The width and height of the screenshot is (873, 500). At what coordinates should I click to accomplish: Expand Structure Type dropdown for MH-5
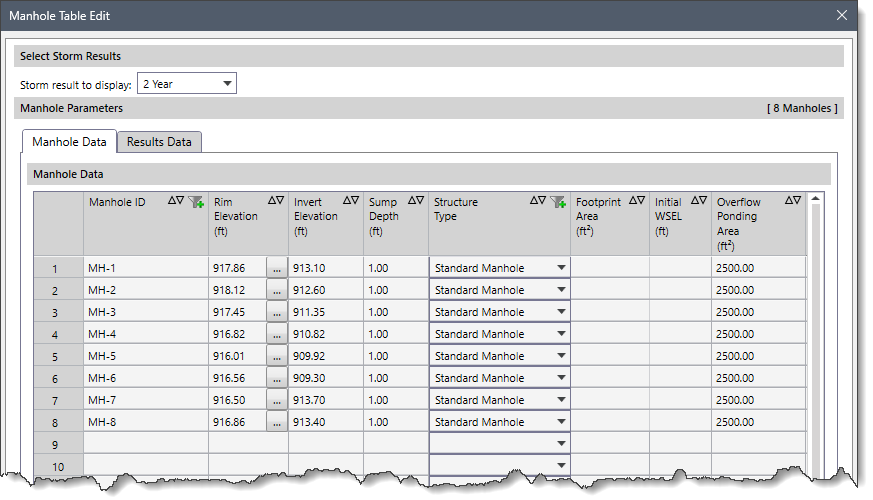pos(561,356)
